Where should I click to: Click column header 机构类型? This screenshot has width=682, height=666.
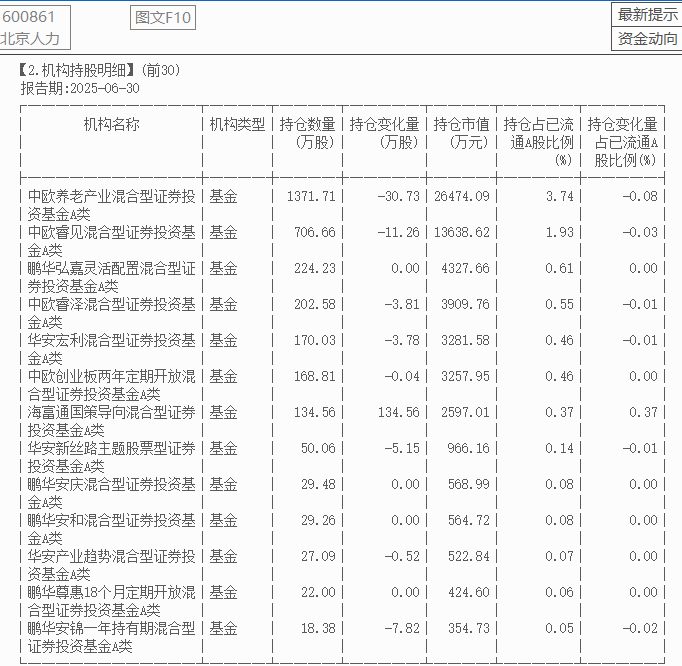pyautogui.click(x=237, y=124)
